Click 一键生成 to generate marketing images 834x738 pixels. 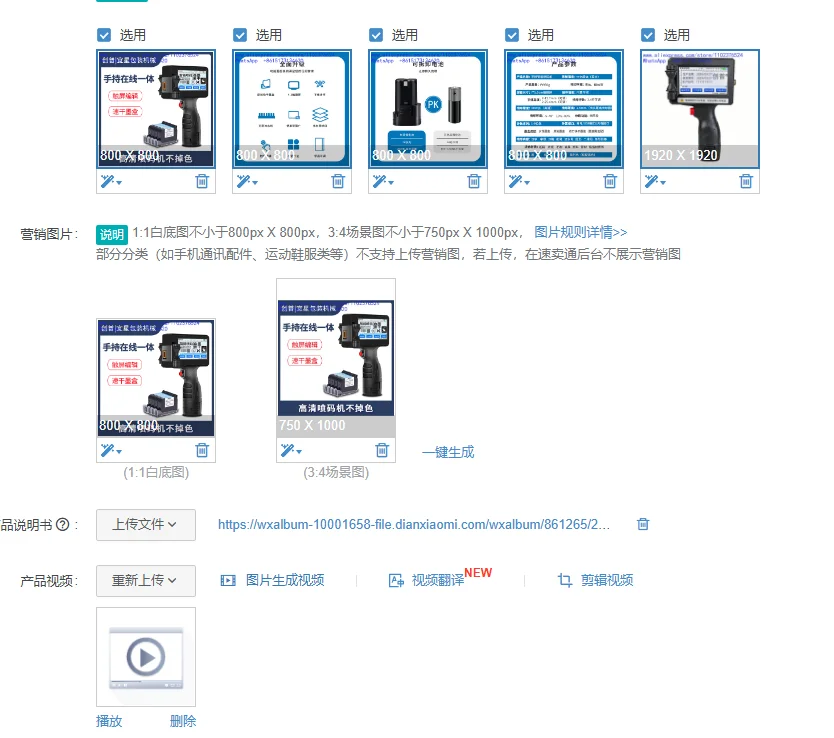pyautogui.click(x=448, y=452)
